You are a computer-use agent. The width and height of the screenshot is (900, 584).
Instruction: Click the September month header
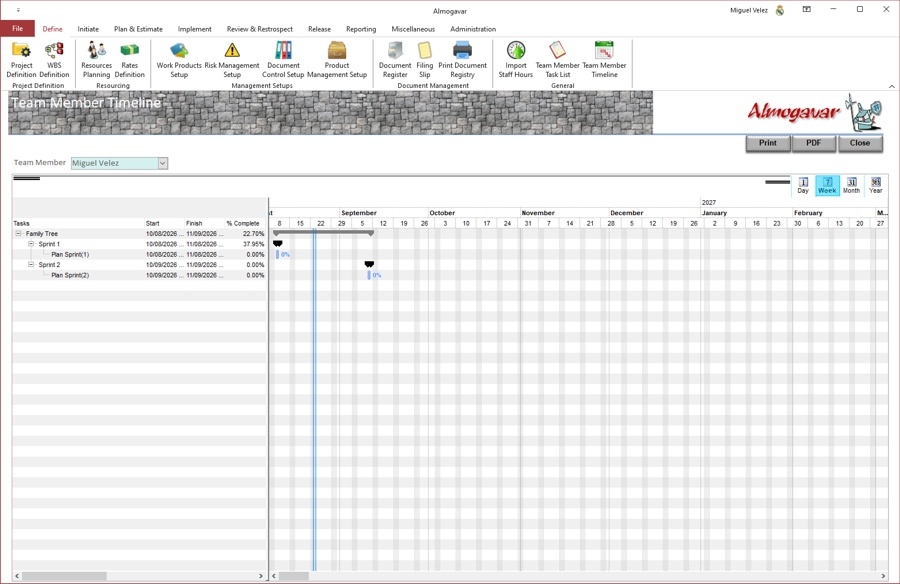[x=383, y=213]
